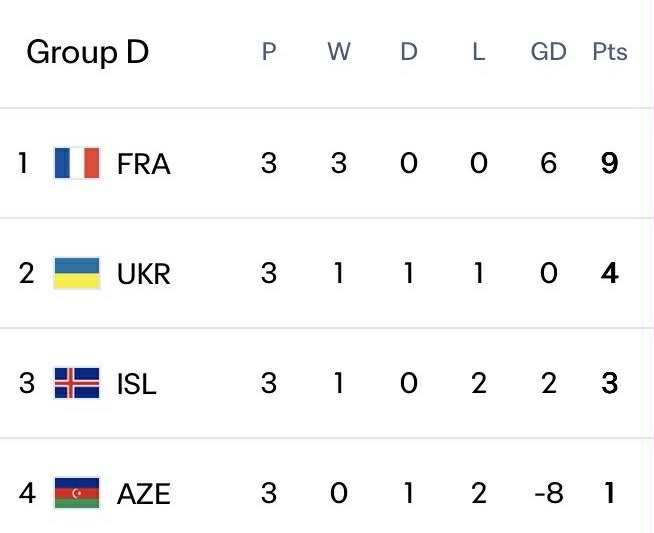Select the W column header
Viewport: 654px width, 533px height.
338,52
